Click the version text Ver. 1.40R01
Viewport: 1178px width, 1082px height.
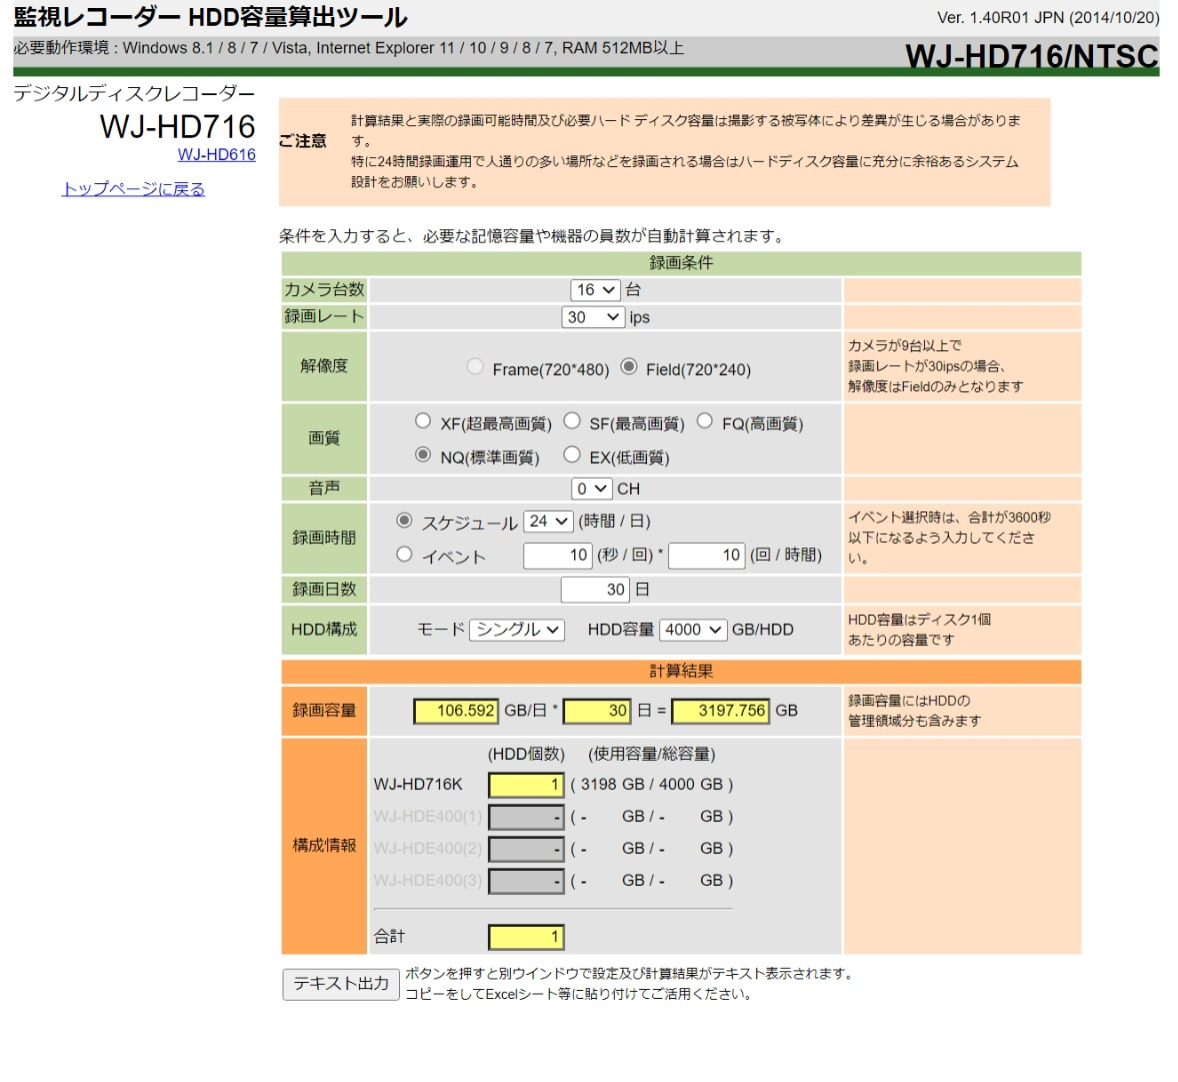point(1047,17)
